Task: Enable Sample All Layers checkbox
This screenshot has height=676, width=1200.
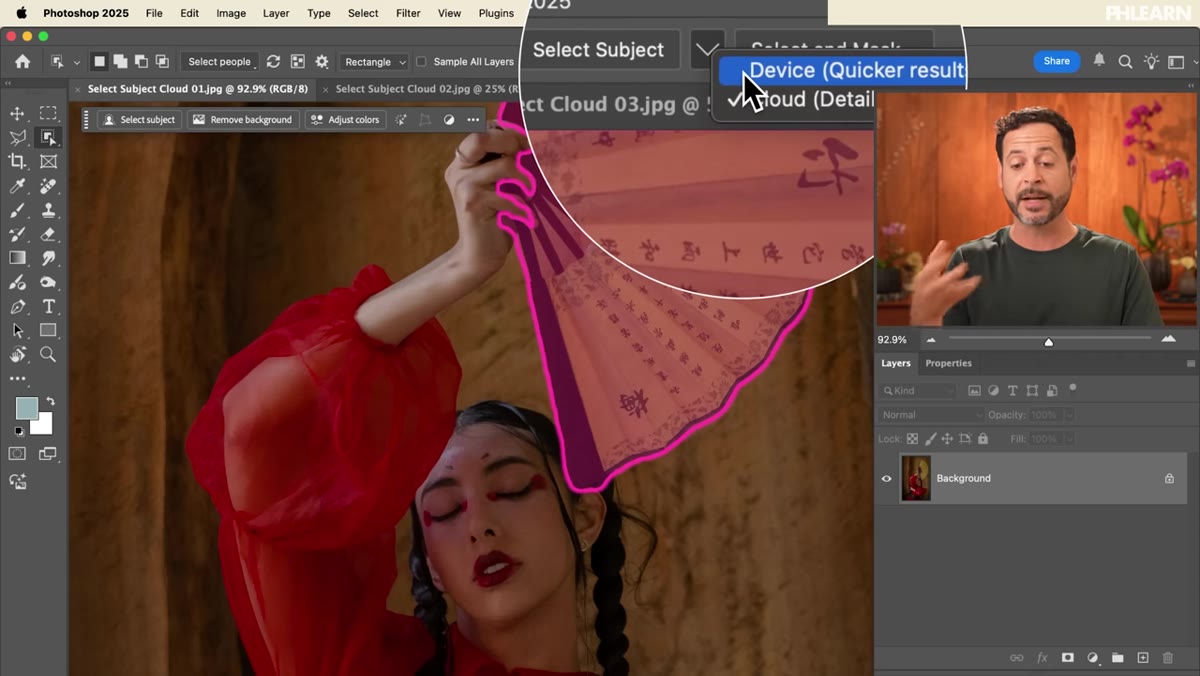Action: click(x=421, y=61)
